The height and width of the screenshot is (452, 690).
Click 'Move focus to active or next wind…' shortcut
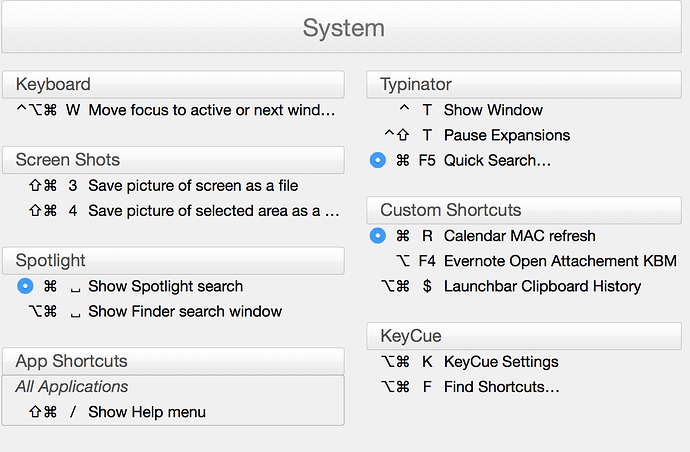pos(212,110)
